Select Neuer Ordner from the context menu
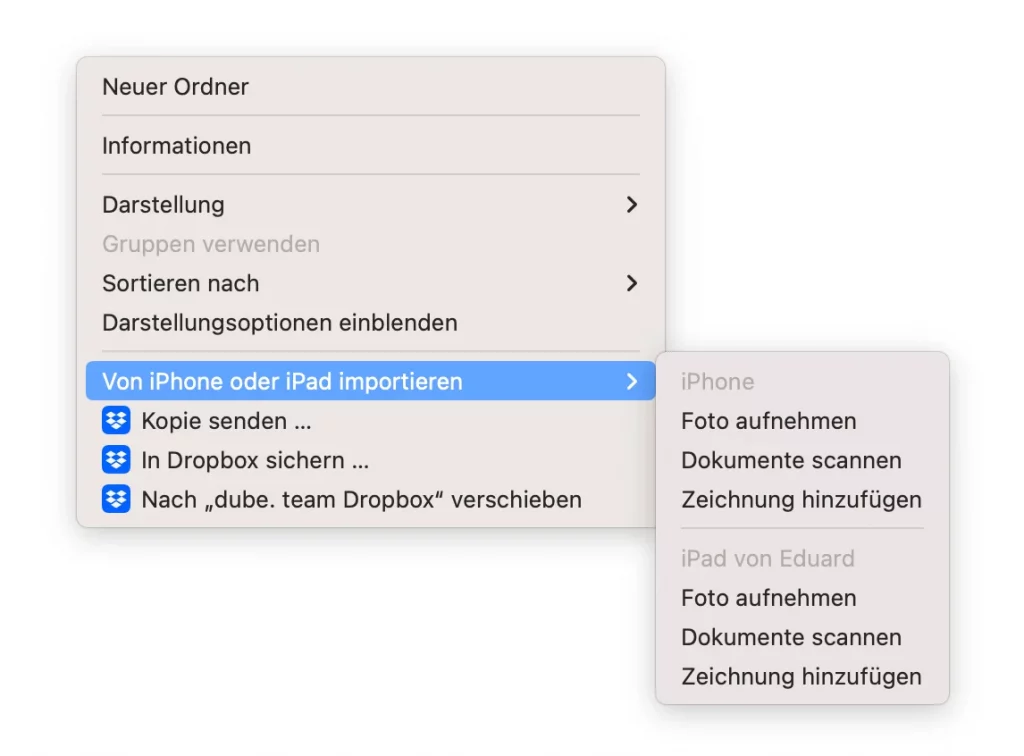Viewport: 1024px width, 756px height. coord(176,87)
